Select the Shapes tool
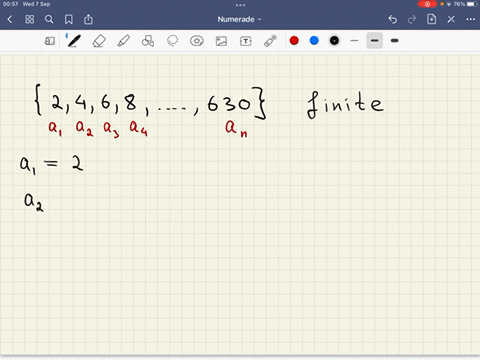This screenshot has height=360, width=480. point(148,41)
